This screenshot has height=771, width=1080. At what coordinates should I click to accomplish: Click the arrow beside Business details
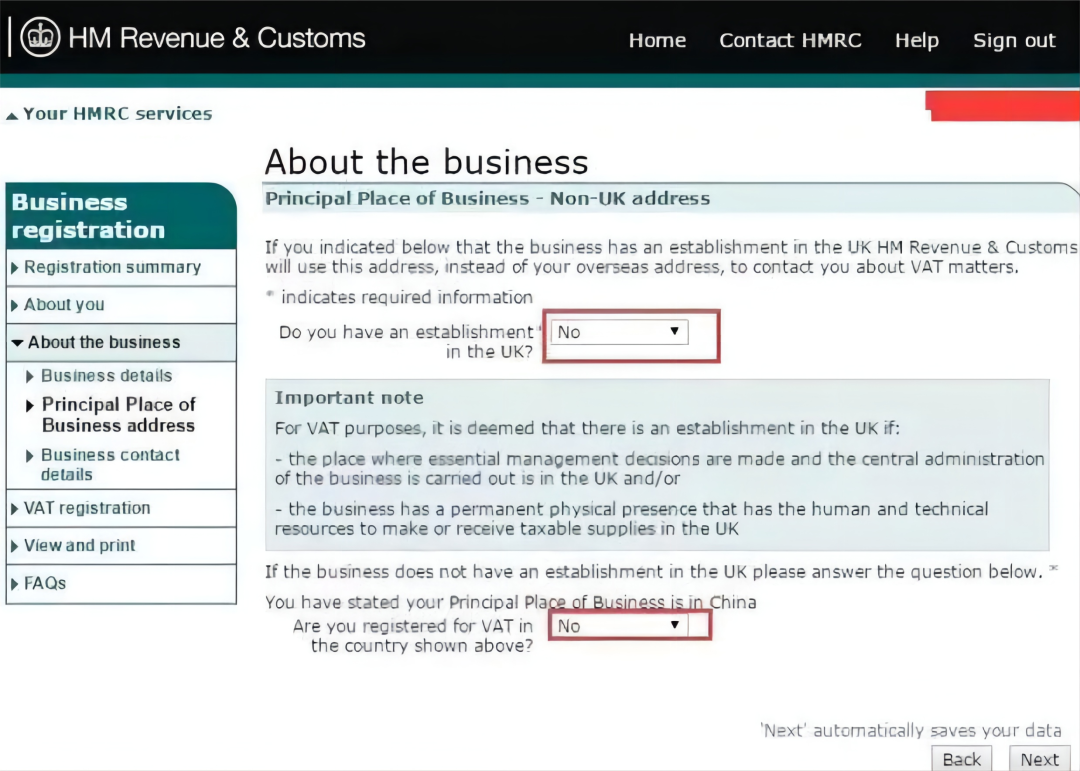[x=30, y=376]
